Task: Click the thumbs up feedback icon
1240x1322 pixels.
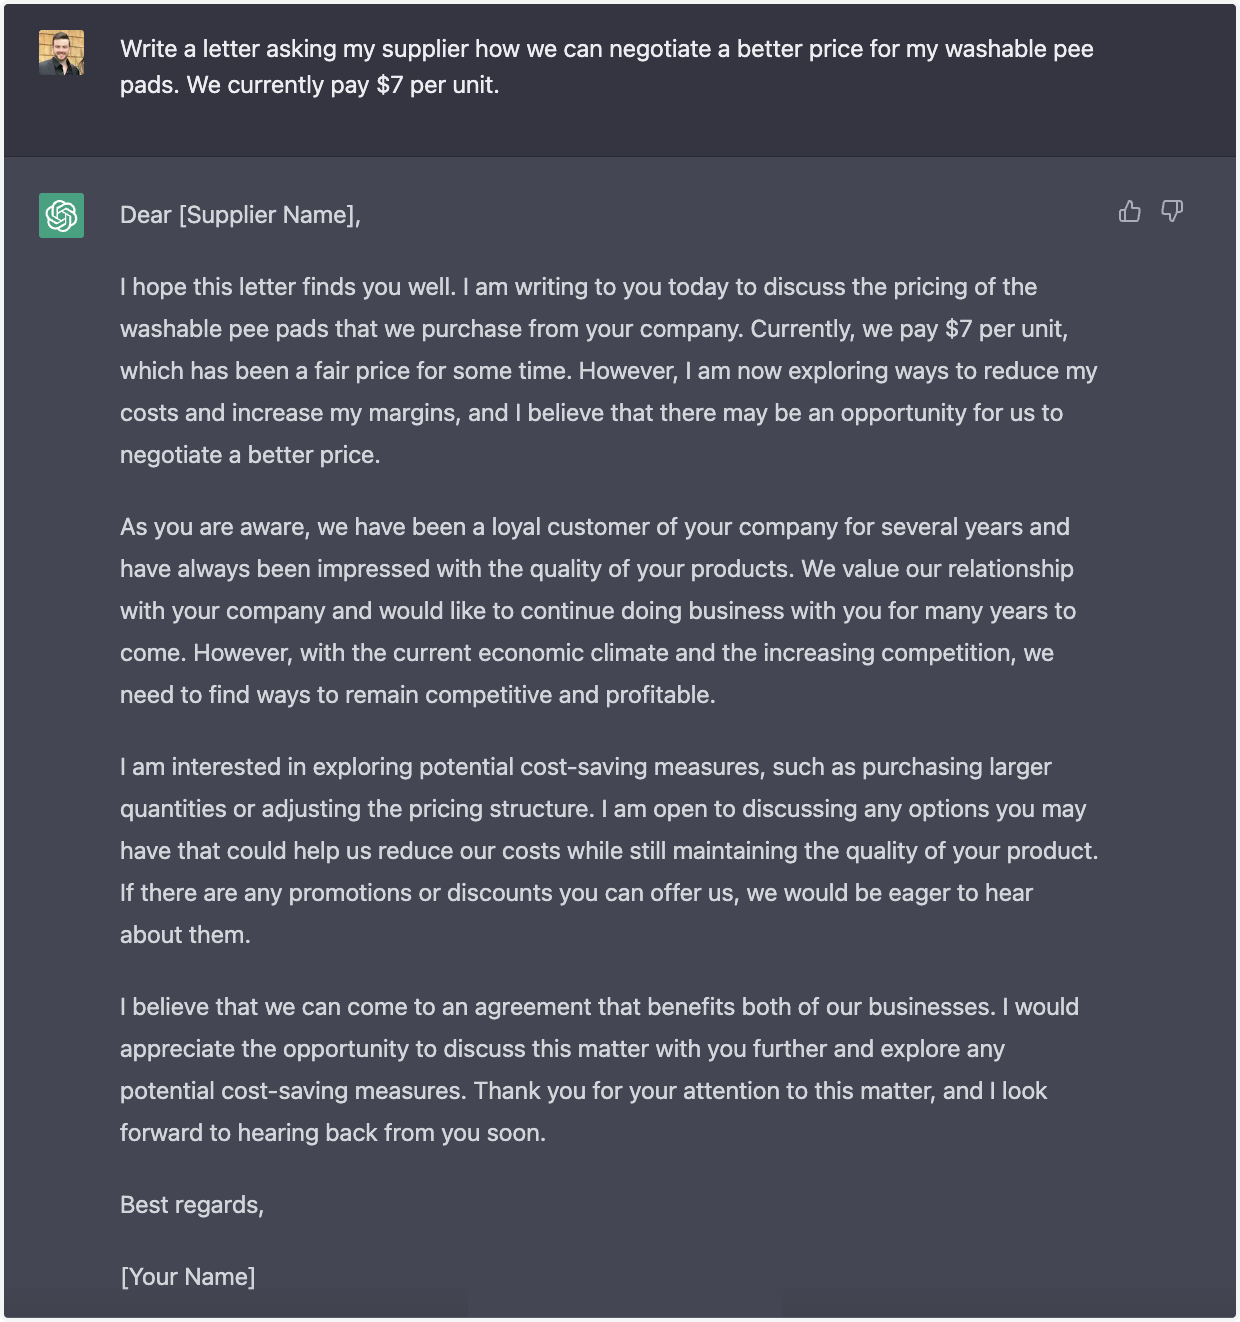Action: (1130, 211)
